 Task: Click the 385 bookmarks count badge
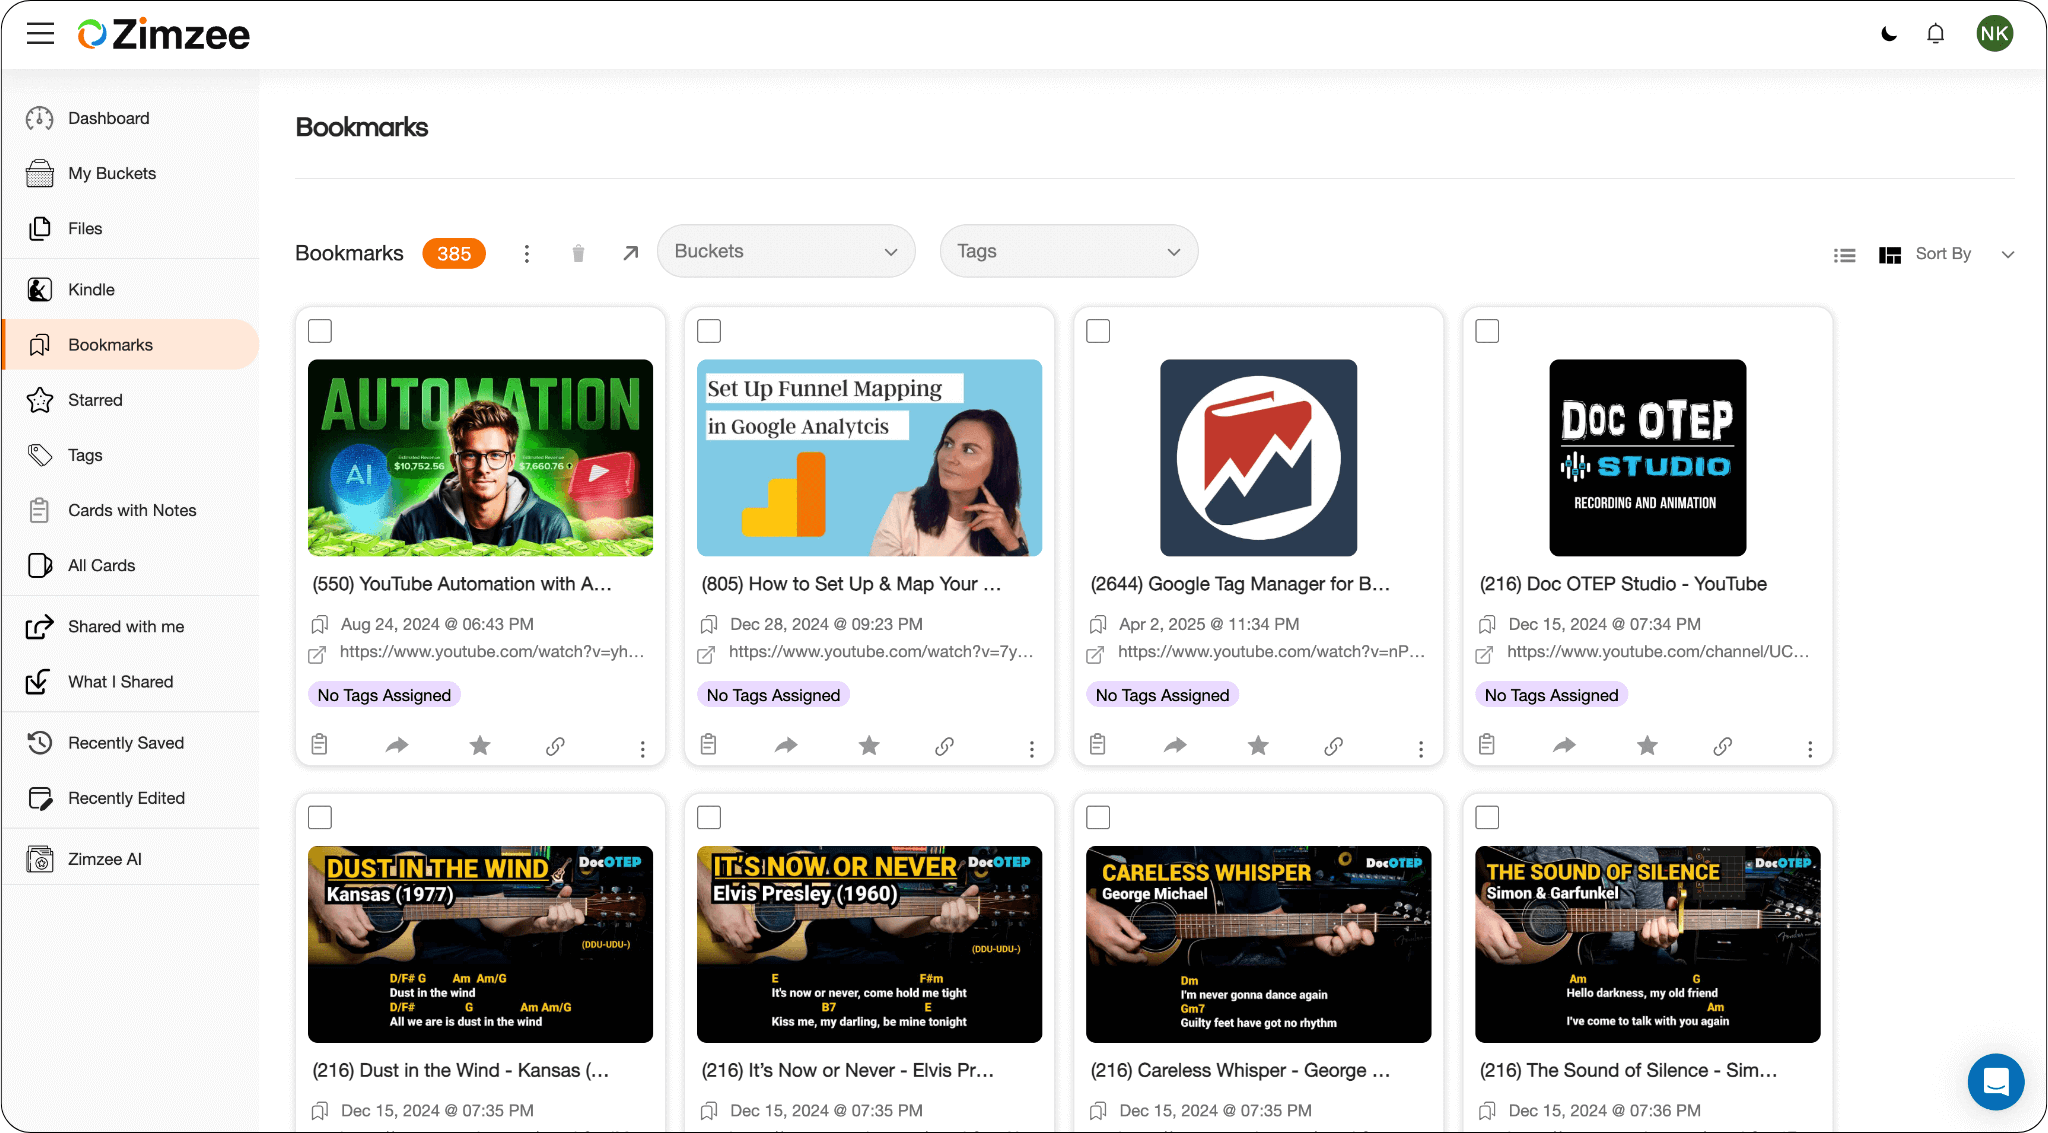click(x=454, y=254)
